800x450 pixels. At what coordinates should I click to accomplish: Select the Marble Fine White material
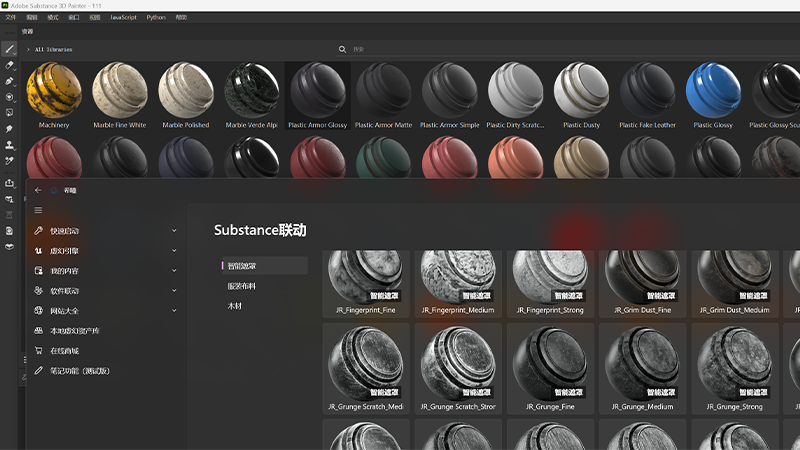coord(120,95)
